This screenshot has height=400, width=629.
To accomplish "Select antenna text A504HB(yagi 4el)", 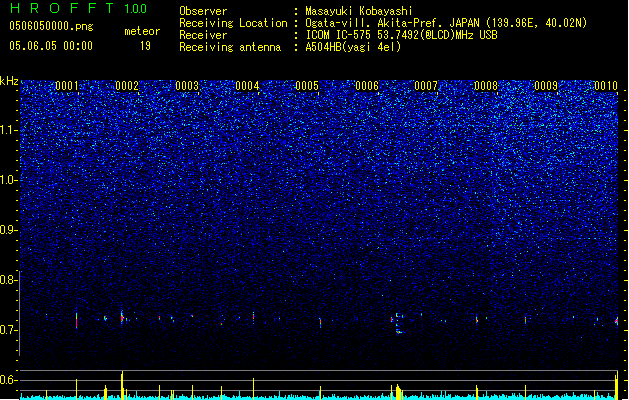I will tap(353, 47).
